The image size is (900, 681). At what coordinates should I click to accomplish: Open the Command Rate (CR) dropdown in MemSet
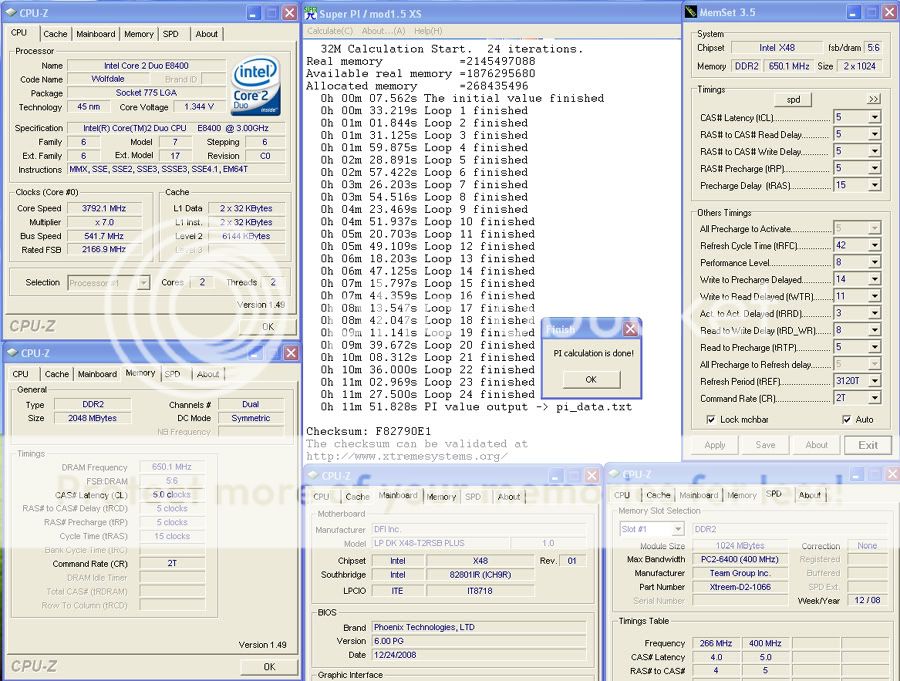(x=874, y=398)
